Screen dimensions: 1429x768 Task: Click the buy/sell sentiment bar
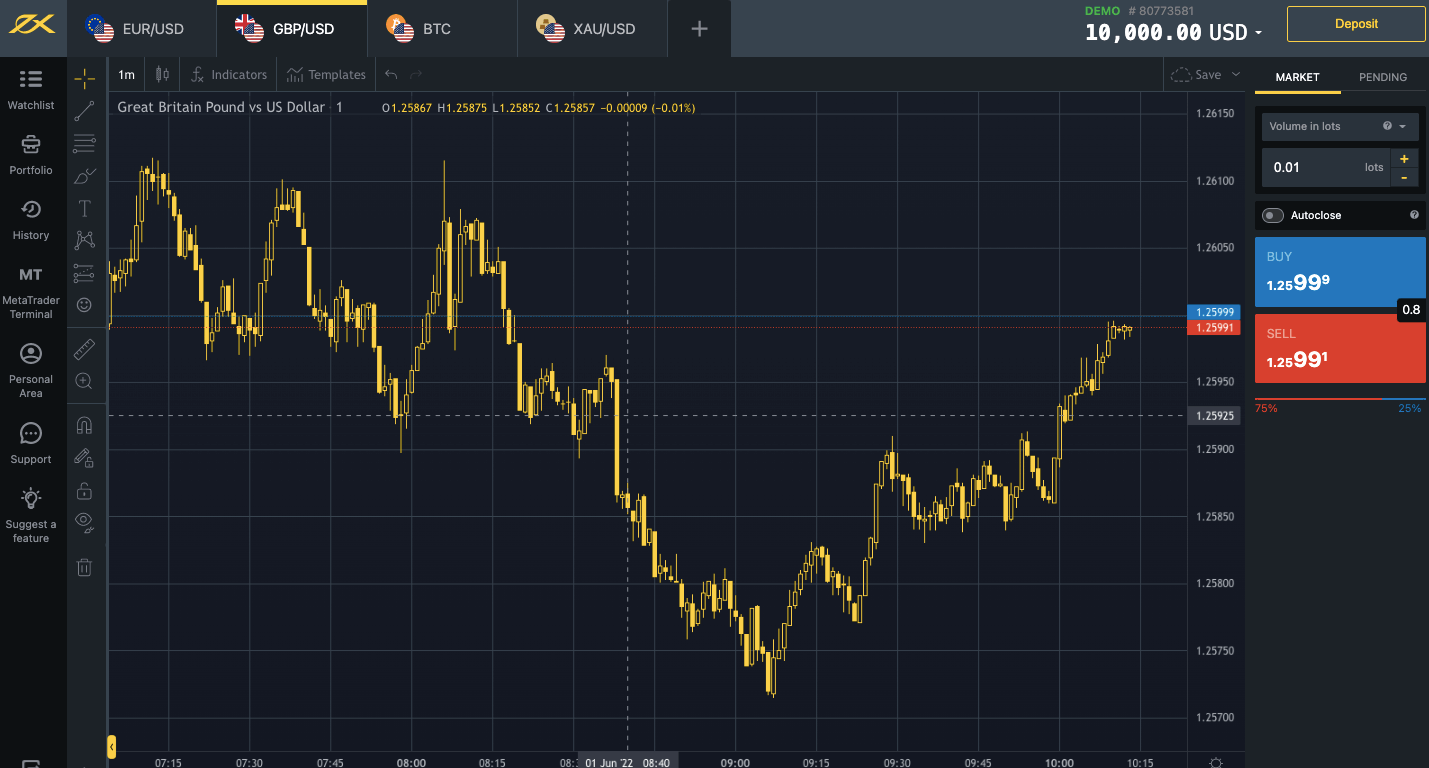[1339, 400]
